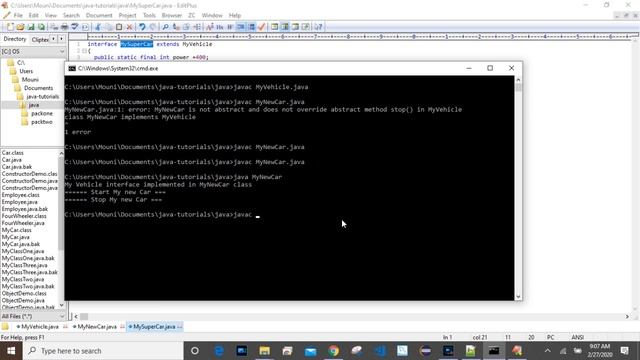This screenshot has width=640, height=360.
Task: Open the Project menu
Action: click(127, 16)
